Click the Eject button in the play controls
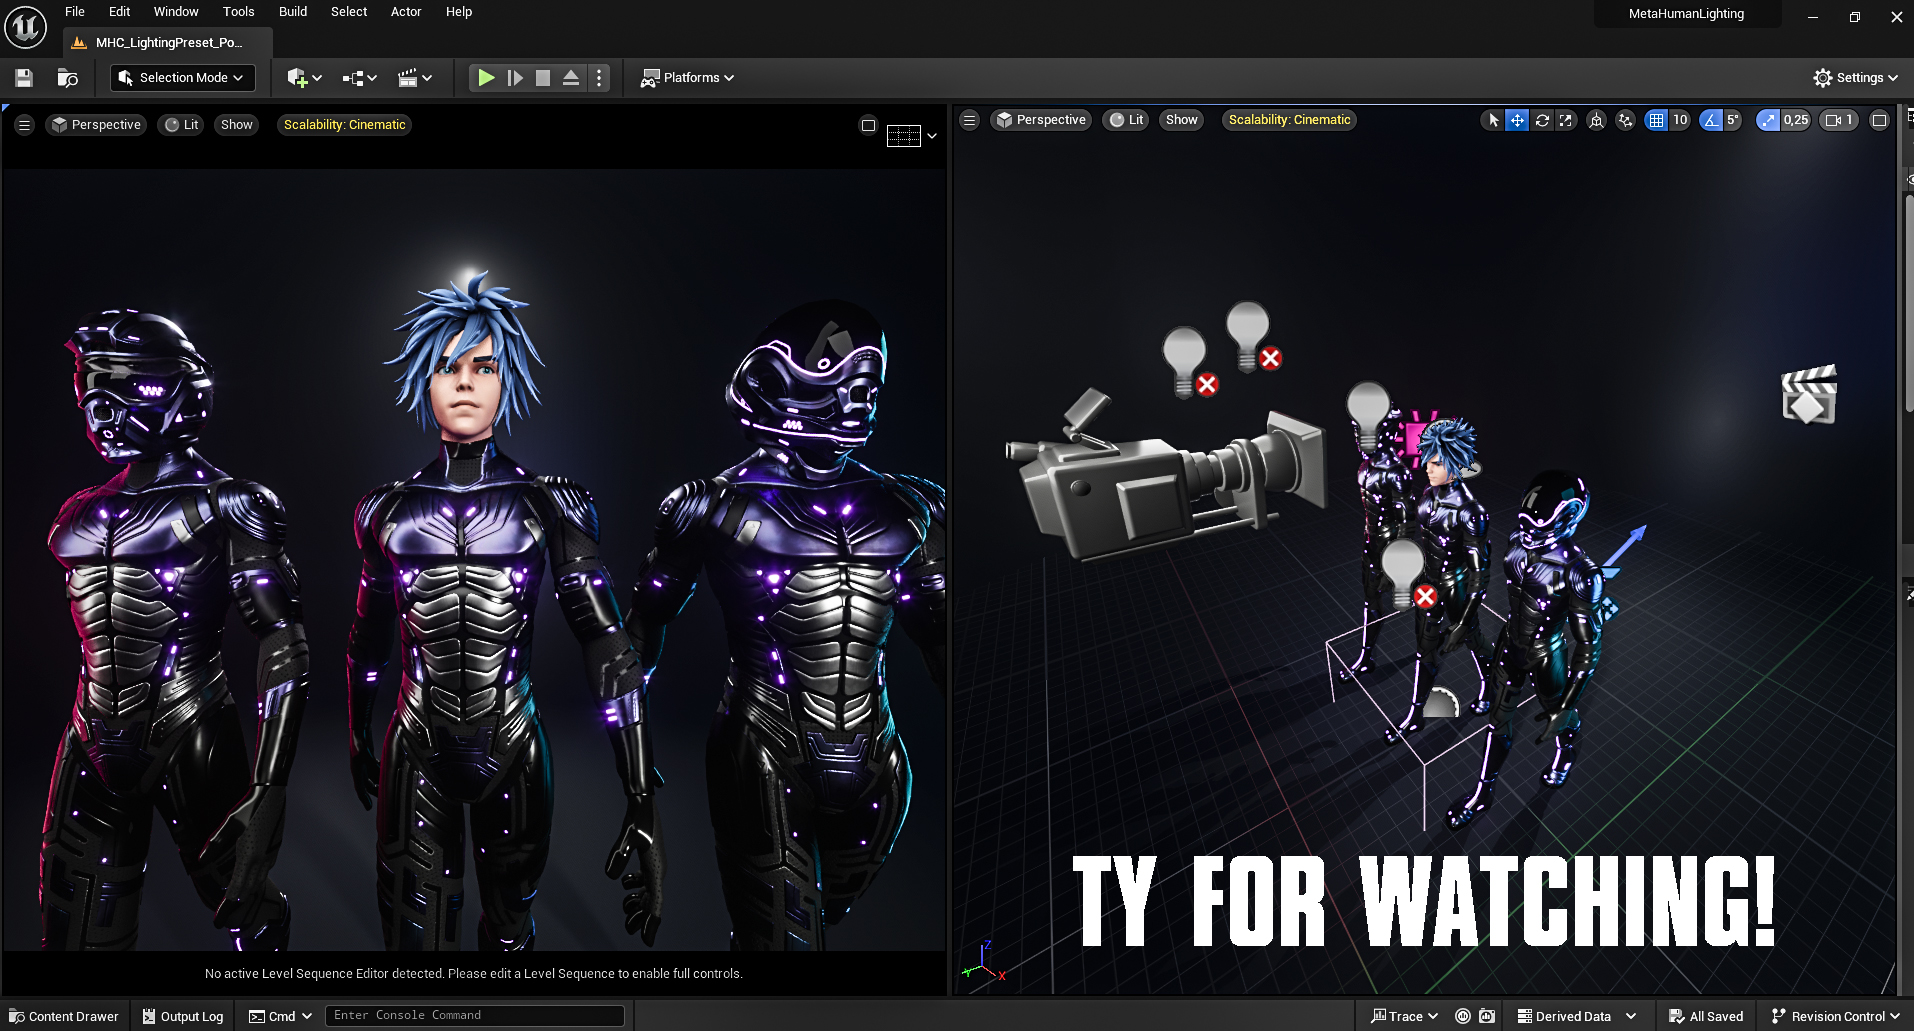This screenshot has width=1914, height=1031. 571,78
